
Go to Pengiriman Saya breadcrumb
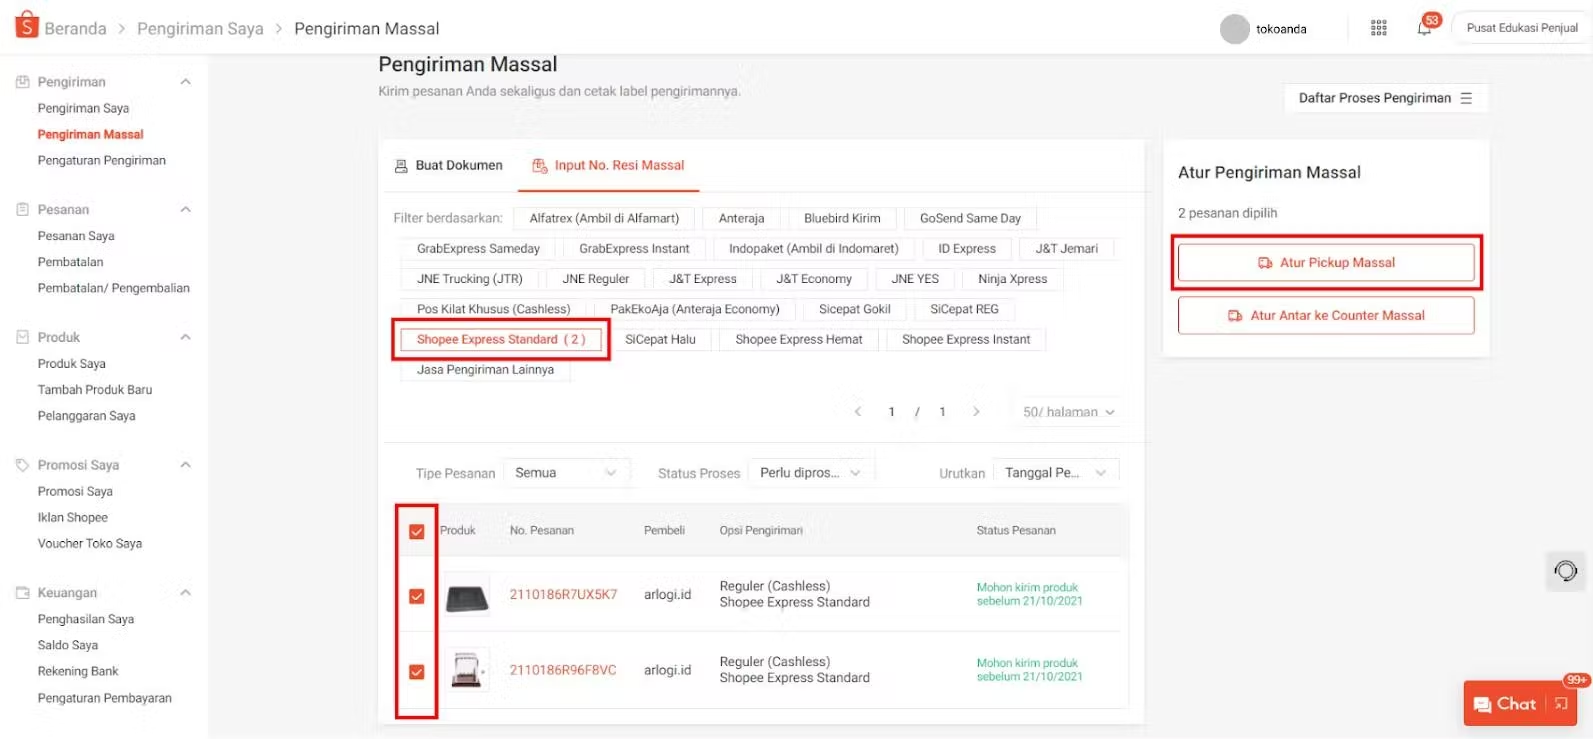pos(200,28)
